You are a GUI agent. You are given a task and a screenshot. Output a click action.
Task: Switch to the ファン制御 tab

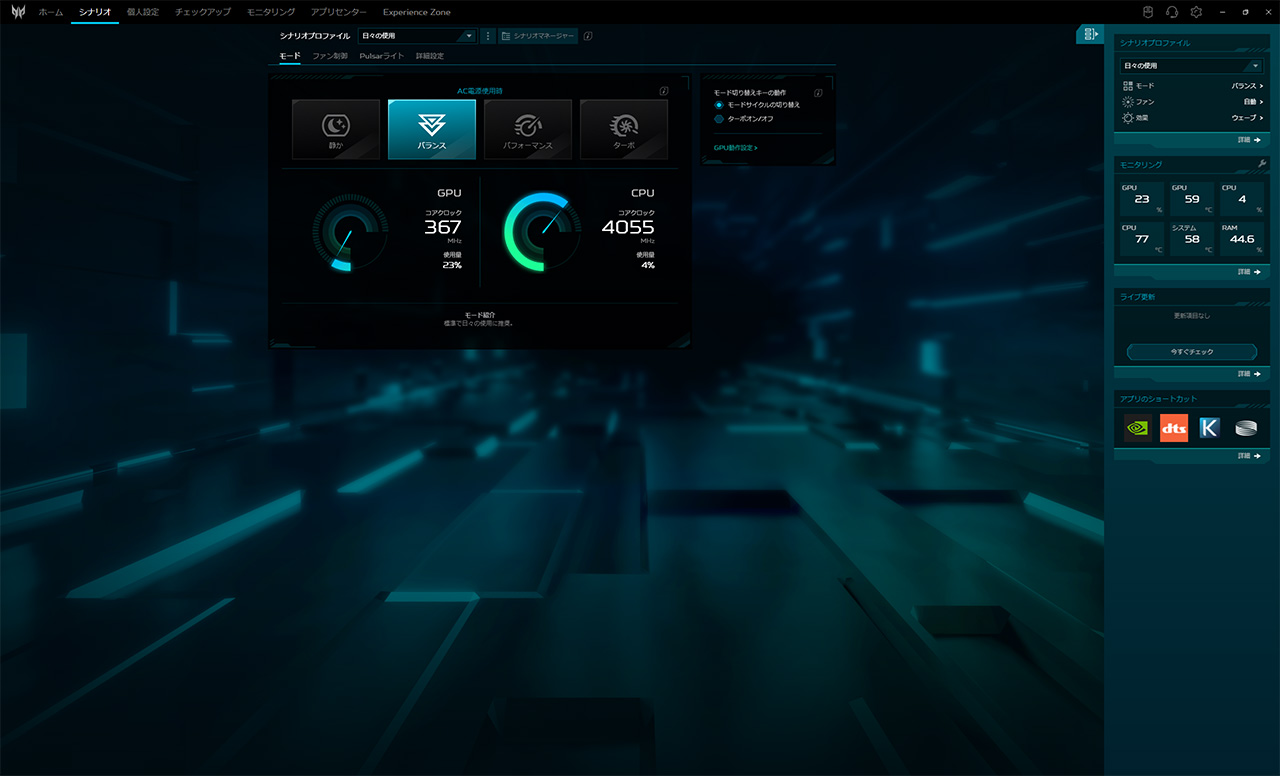[x=329, y=56]
